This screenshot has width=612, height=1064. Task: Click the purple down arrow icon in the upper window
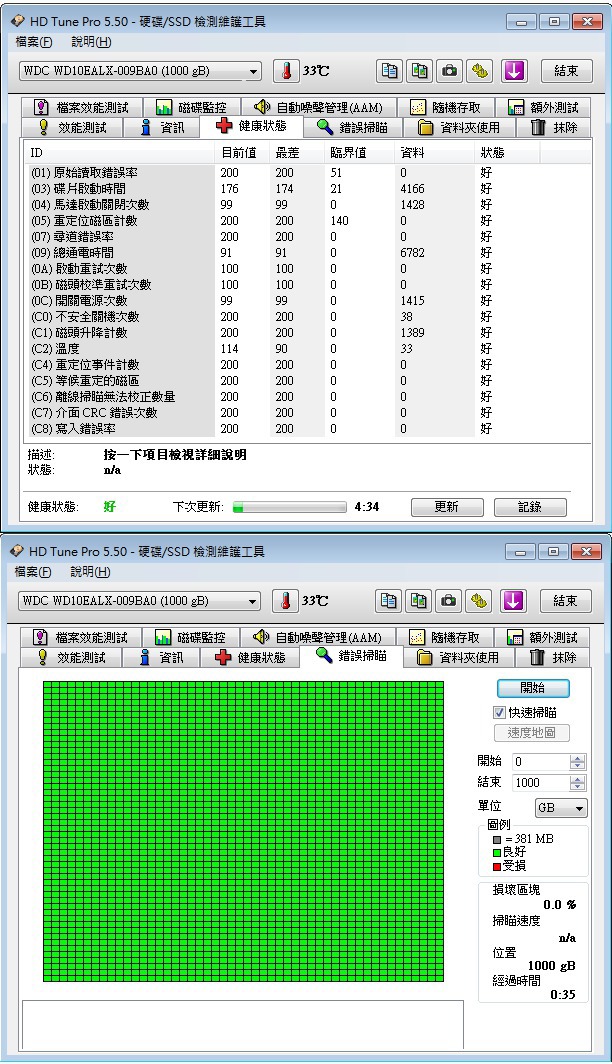pos(514,71)
